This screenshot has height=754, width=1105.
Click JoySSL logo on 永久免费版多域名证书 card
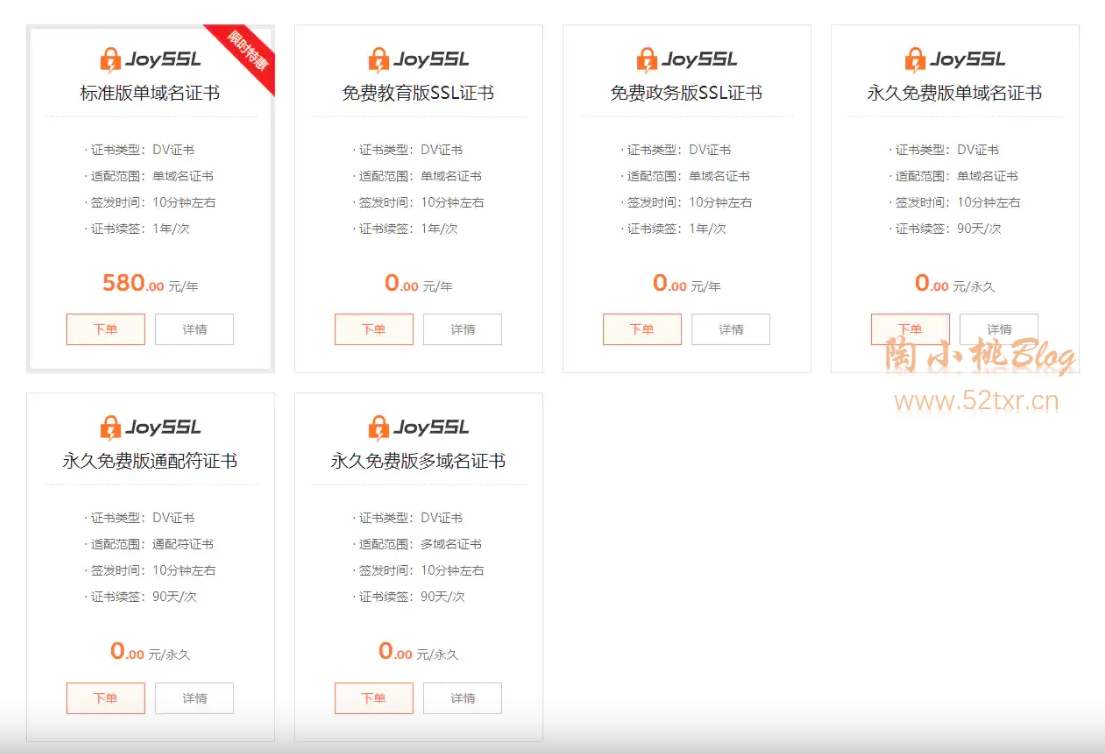point(419,428)
